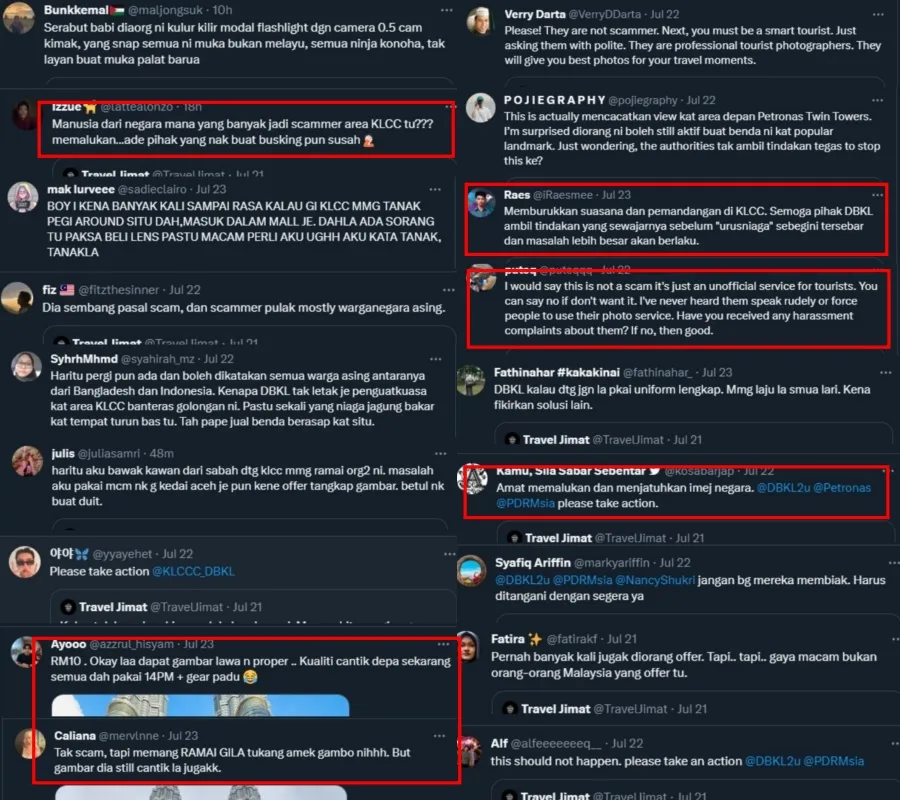Open Fatira's profile avatar

point(468,646)
